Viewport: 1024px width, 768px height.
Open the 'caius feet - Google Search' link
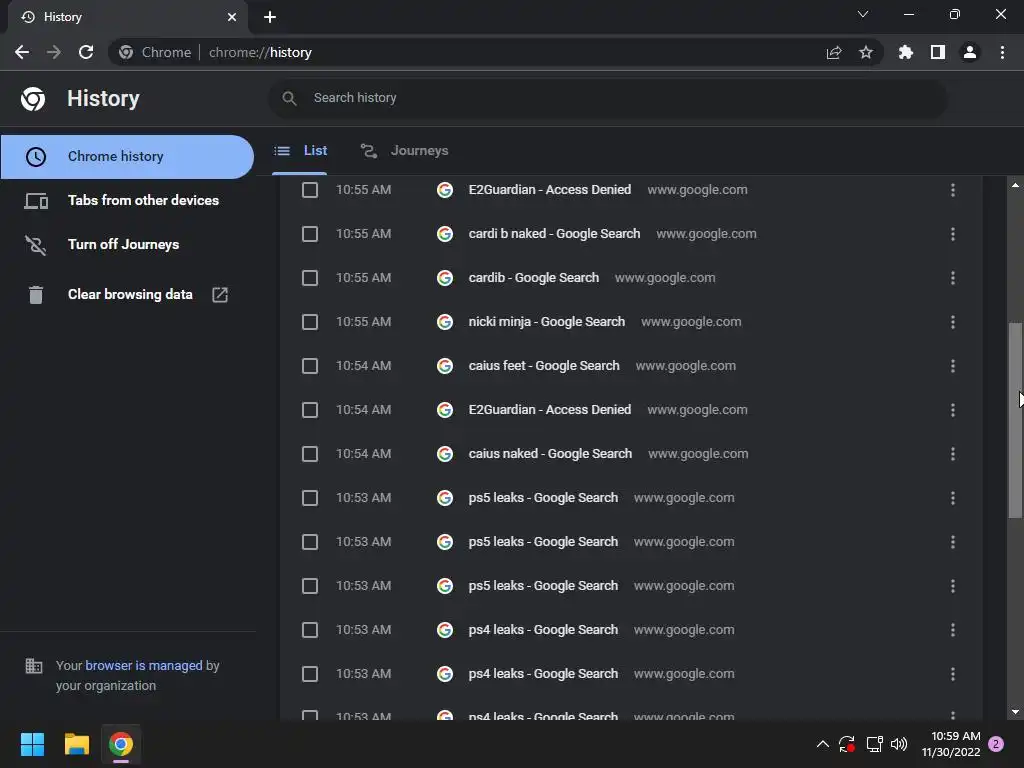coord(544,366)
